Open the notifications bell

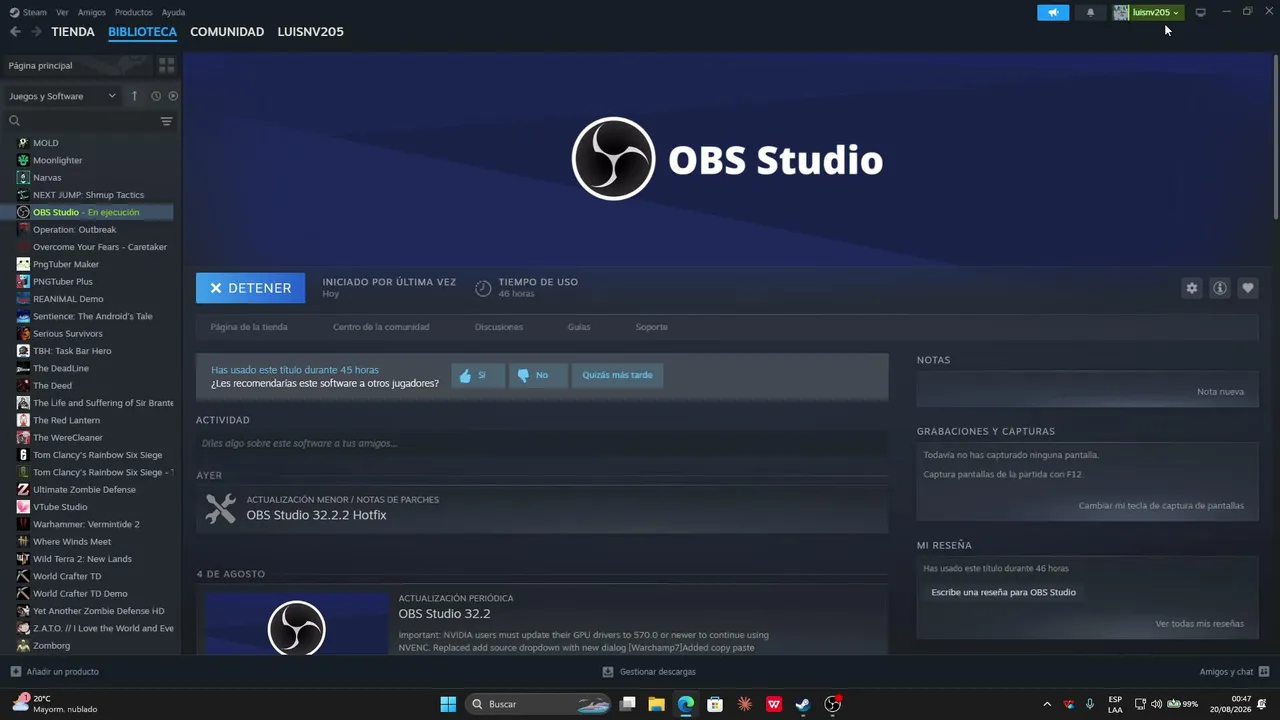pyautogui.click(x=1090, y=12)
